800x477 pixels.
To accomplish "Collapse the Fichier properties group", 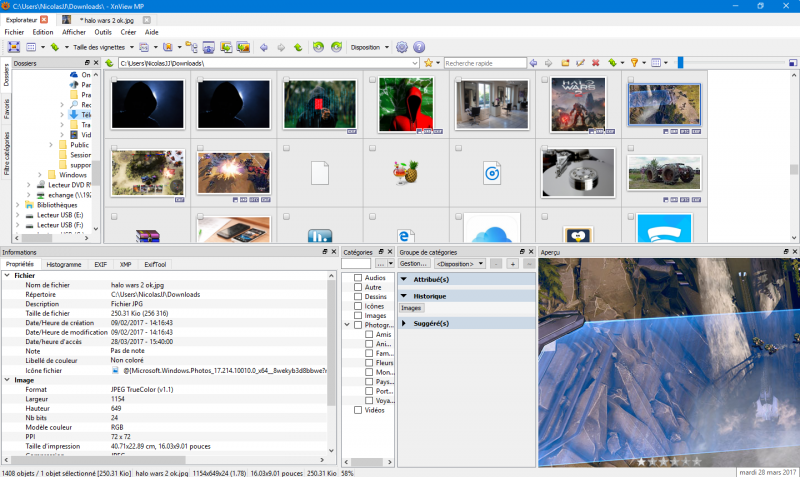I will [x=7, y=275].
